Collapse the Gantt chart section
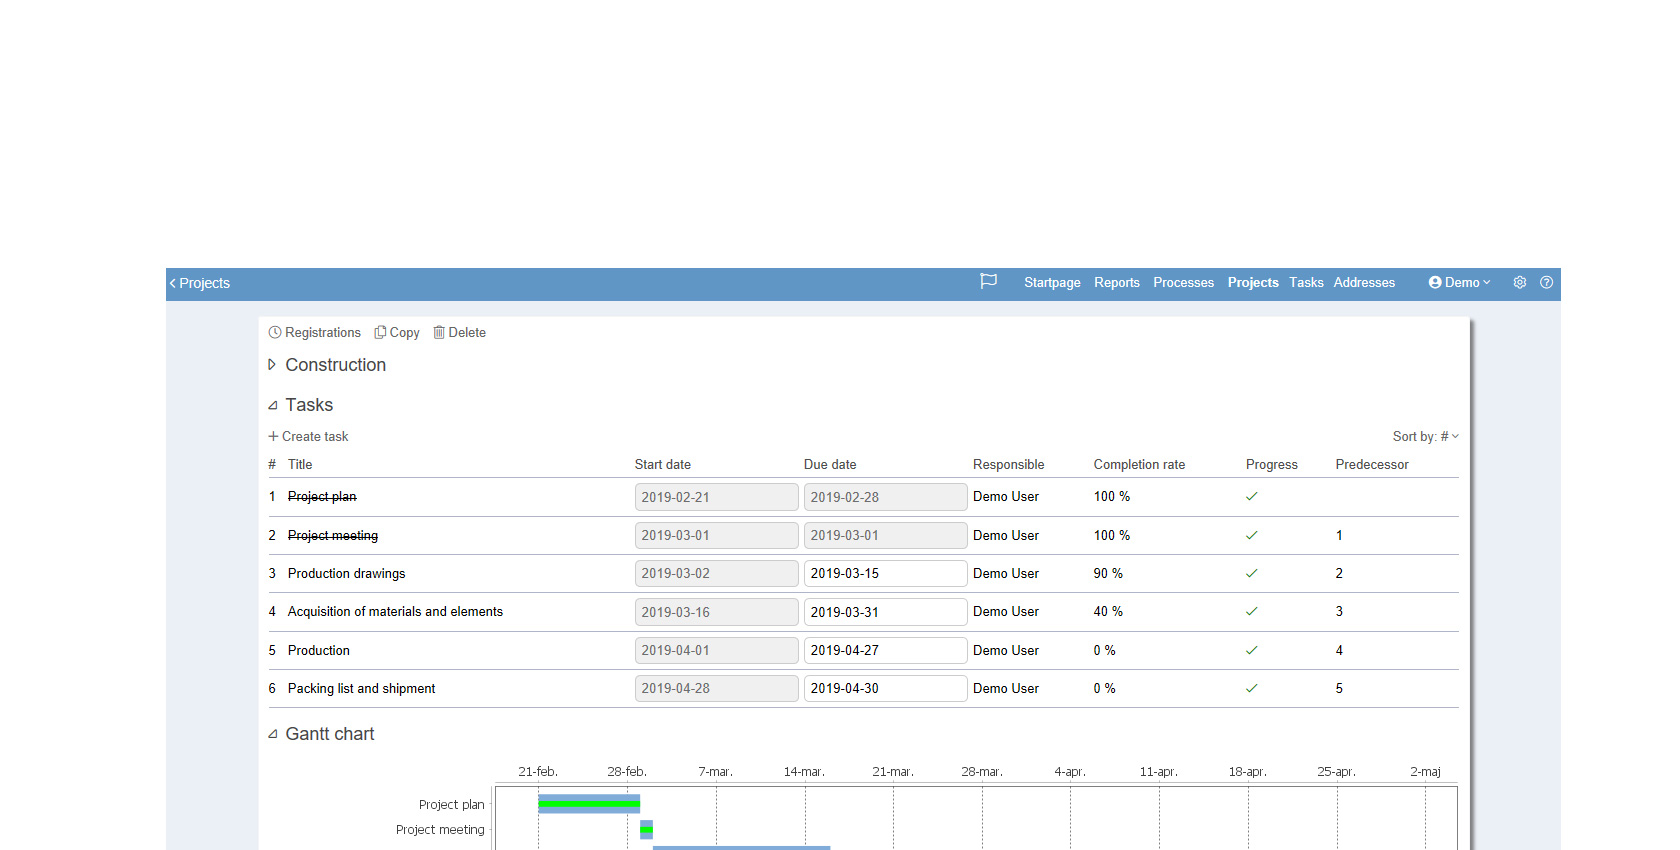The height and width of the screenshot is (850, 1680). tap(272, 734)
